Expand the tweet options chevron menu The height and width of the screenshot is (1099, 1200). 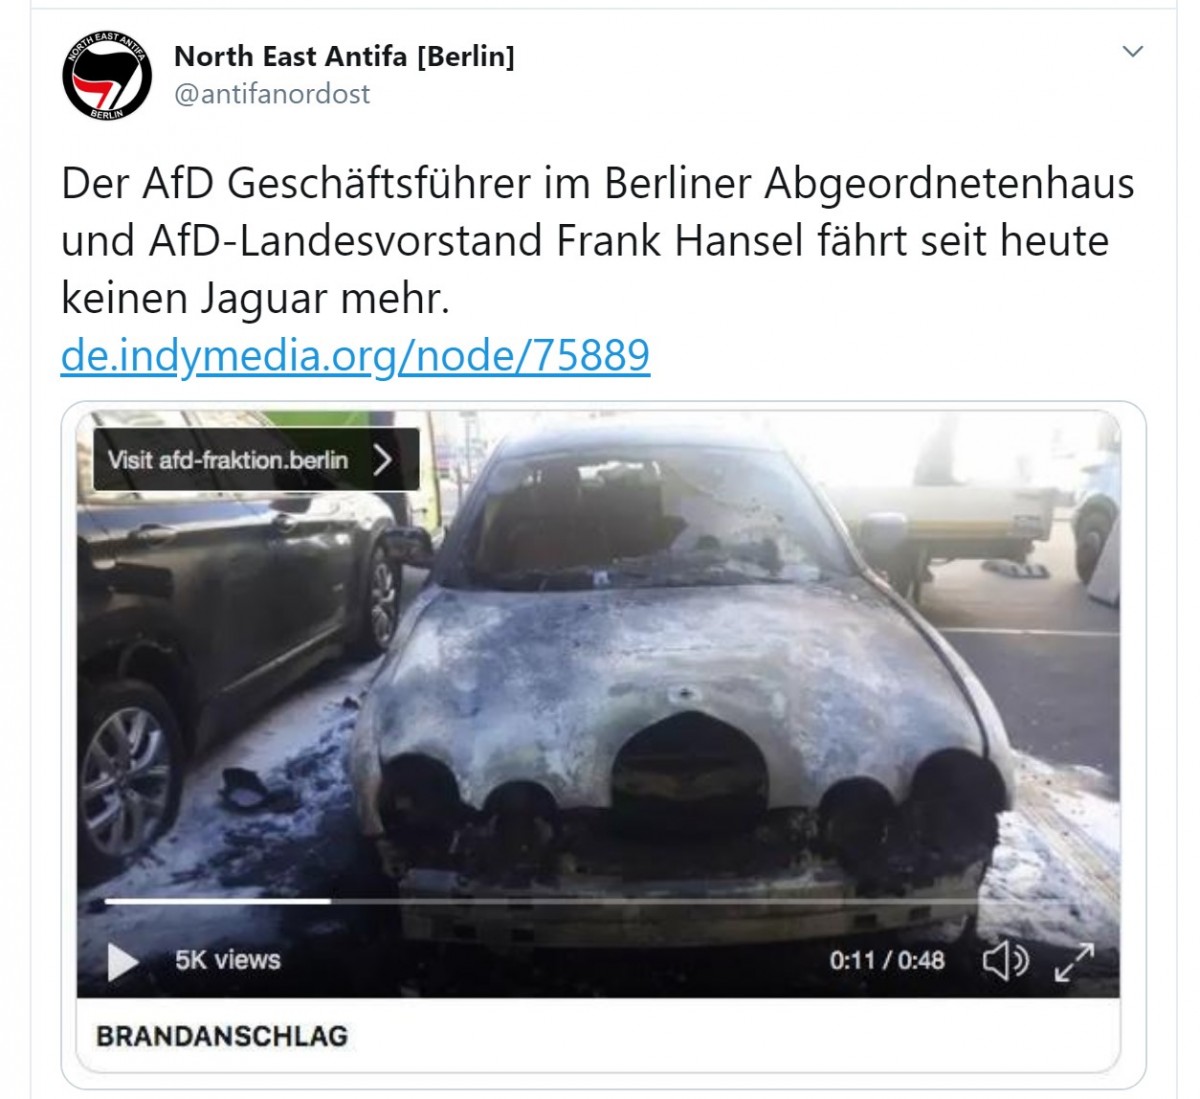click(x=1132, y=51)
